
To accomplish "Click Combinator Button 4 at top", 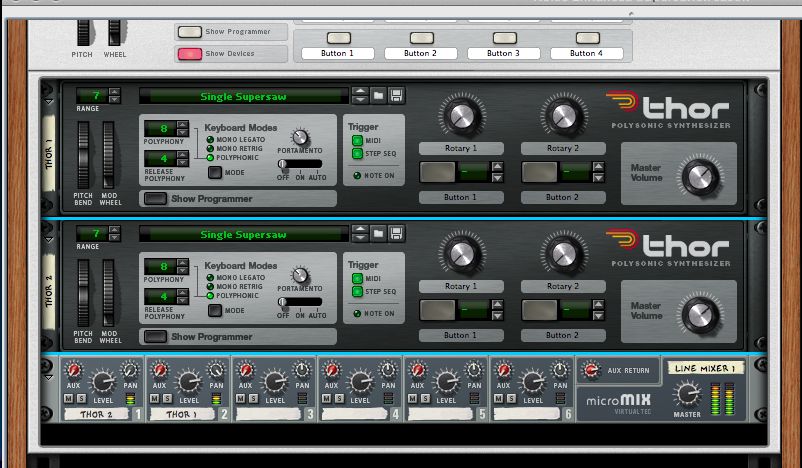I will [x=587, y=38].
